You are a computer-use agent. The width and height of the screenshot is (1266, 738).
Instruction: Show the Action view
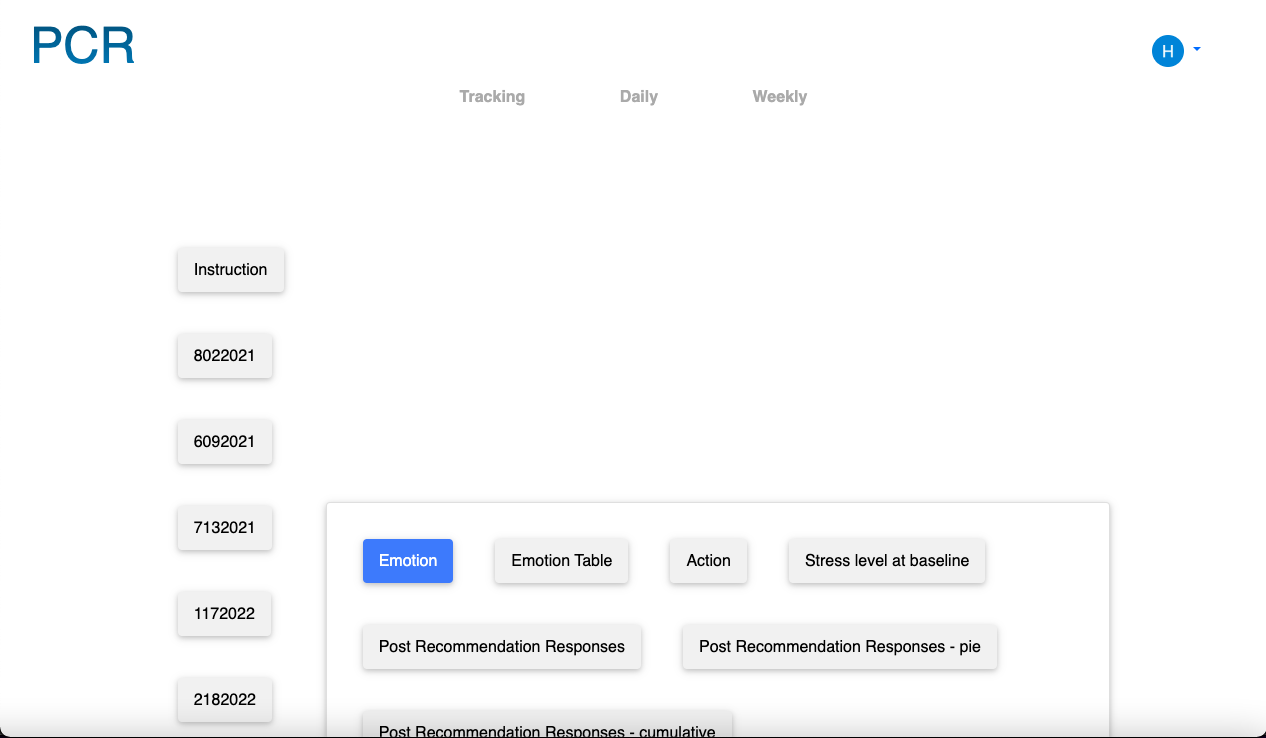(709, 561)
